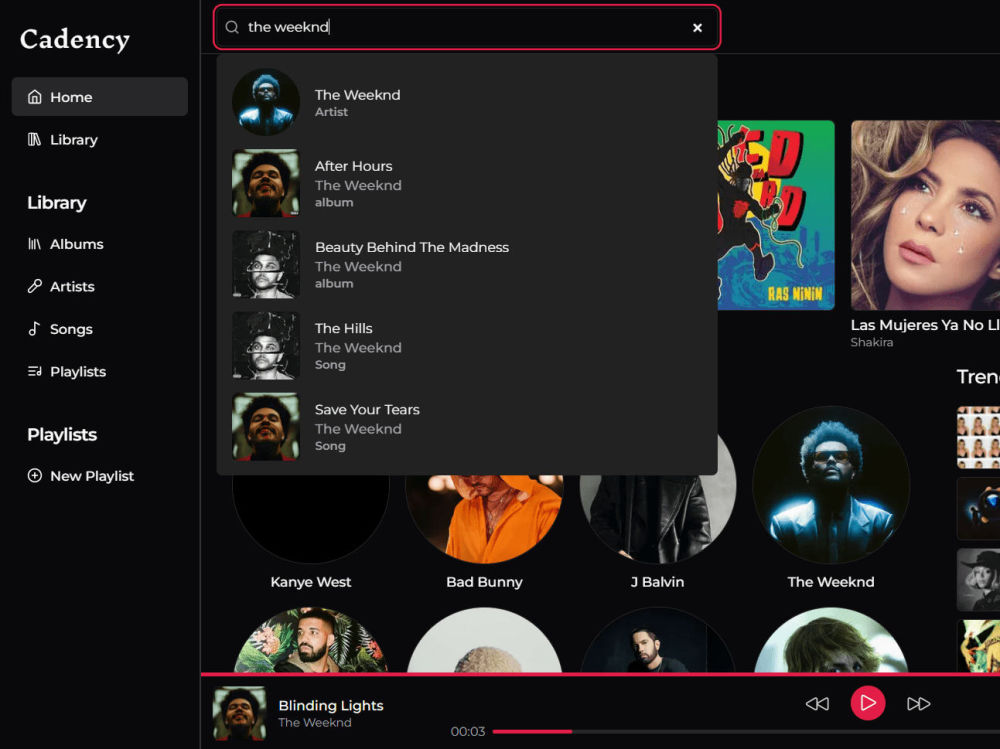The height and width of the screenshot is (749, 1000).
Task: Open the Eminem artist image
Action: pyautogui.click(x=658, y=640)
